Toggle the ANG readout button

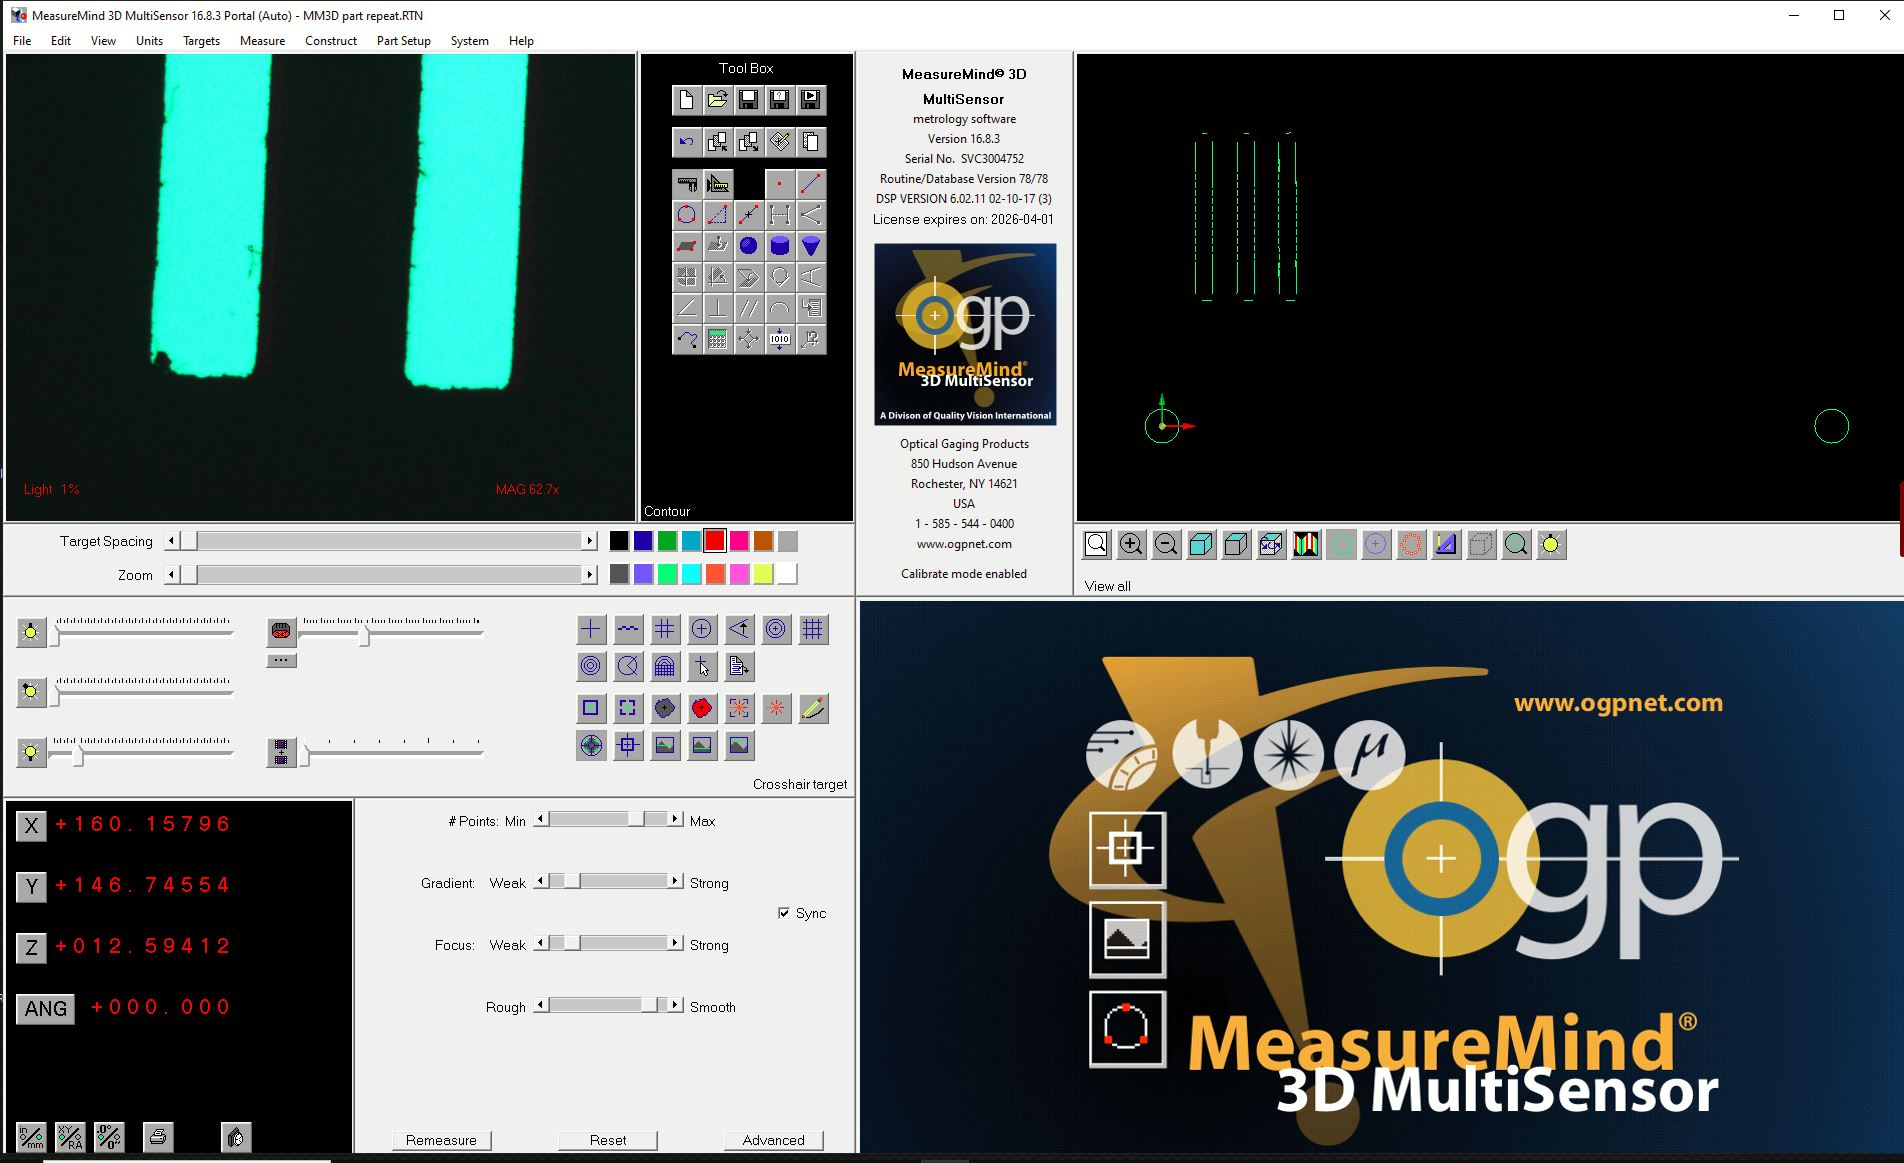pyautogui.click(x=46, y=1008)
